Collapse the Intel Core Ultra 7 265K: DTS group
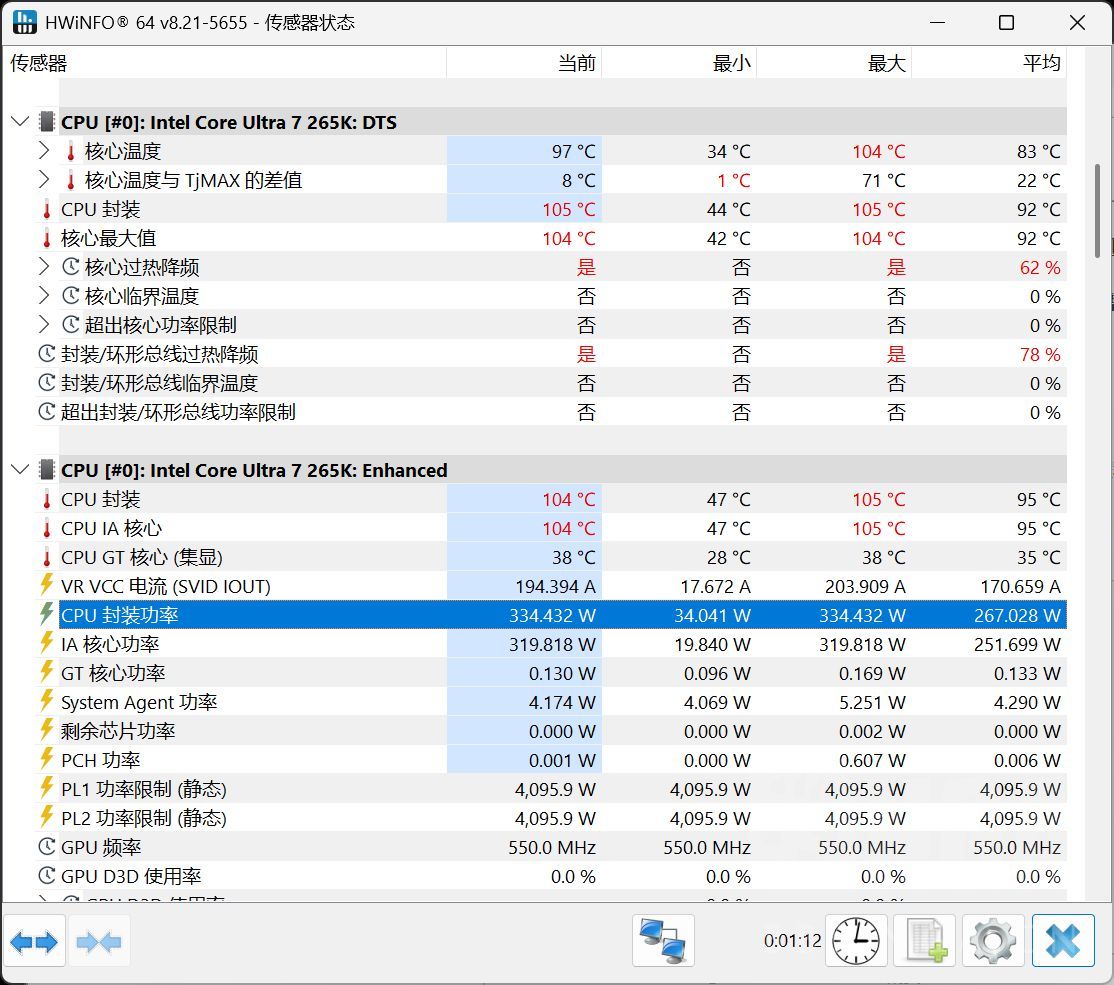 click(19, 122)
